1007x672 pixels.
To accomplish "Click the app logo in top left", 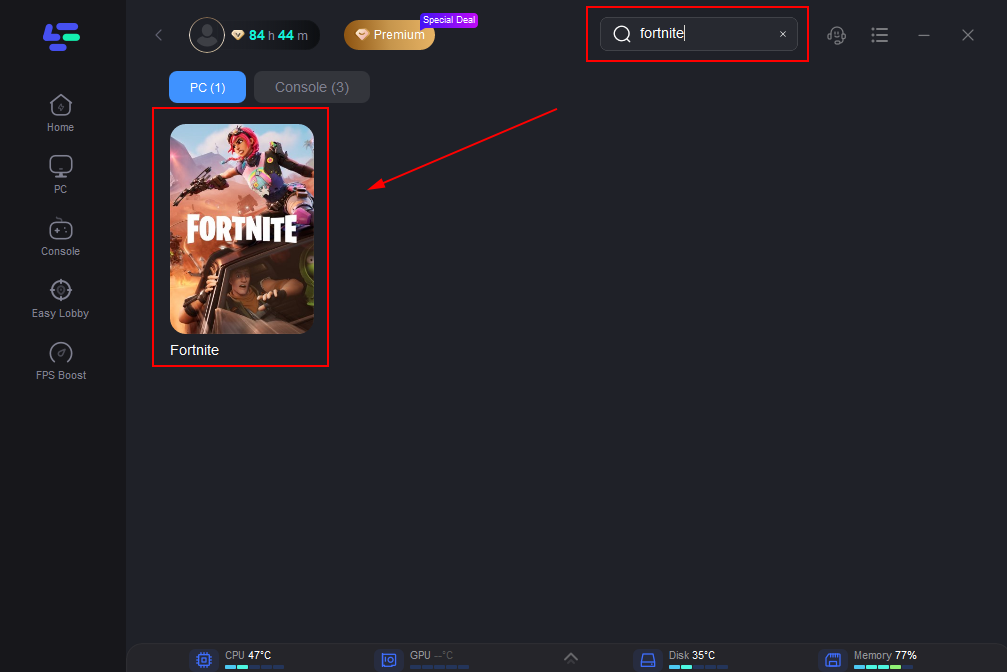I will pos(61,36).
